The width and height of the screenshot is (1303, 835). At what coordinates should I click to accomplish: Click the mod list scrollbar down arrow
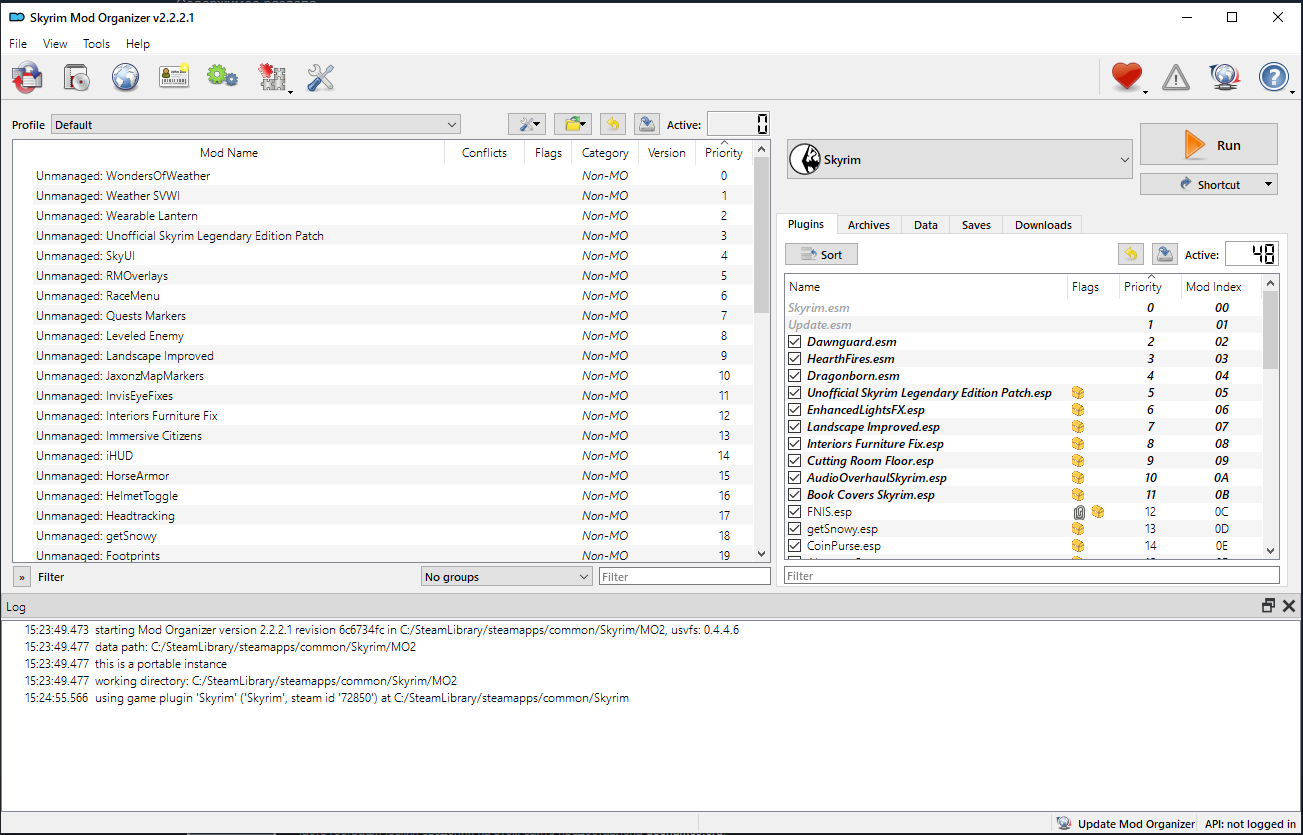tap(761, 554)
